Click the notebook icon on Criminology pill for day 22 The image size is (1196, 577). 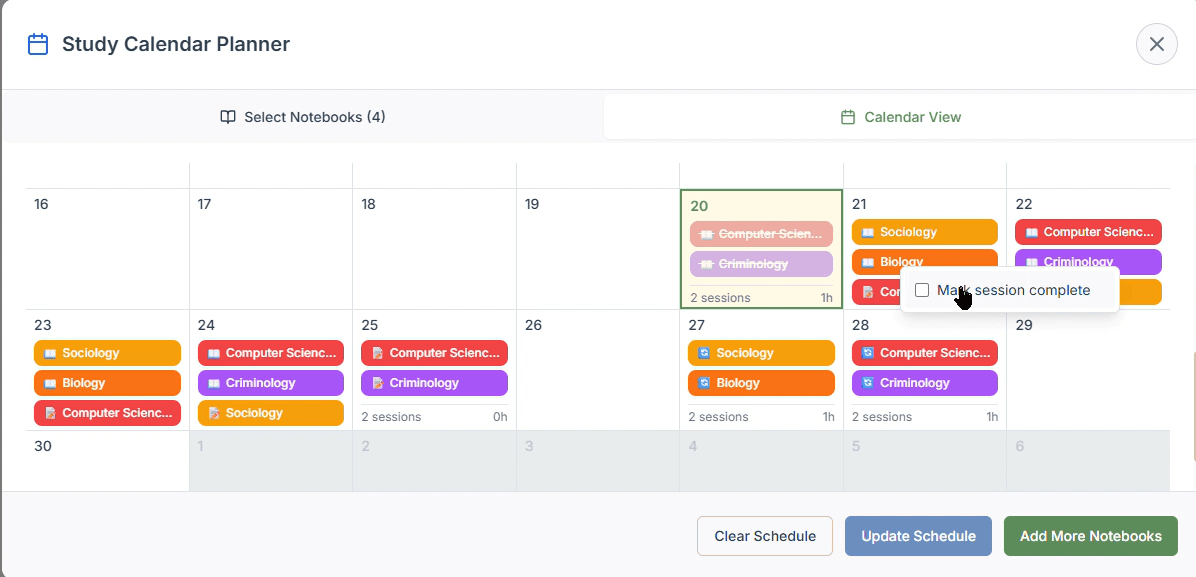1030,261
